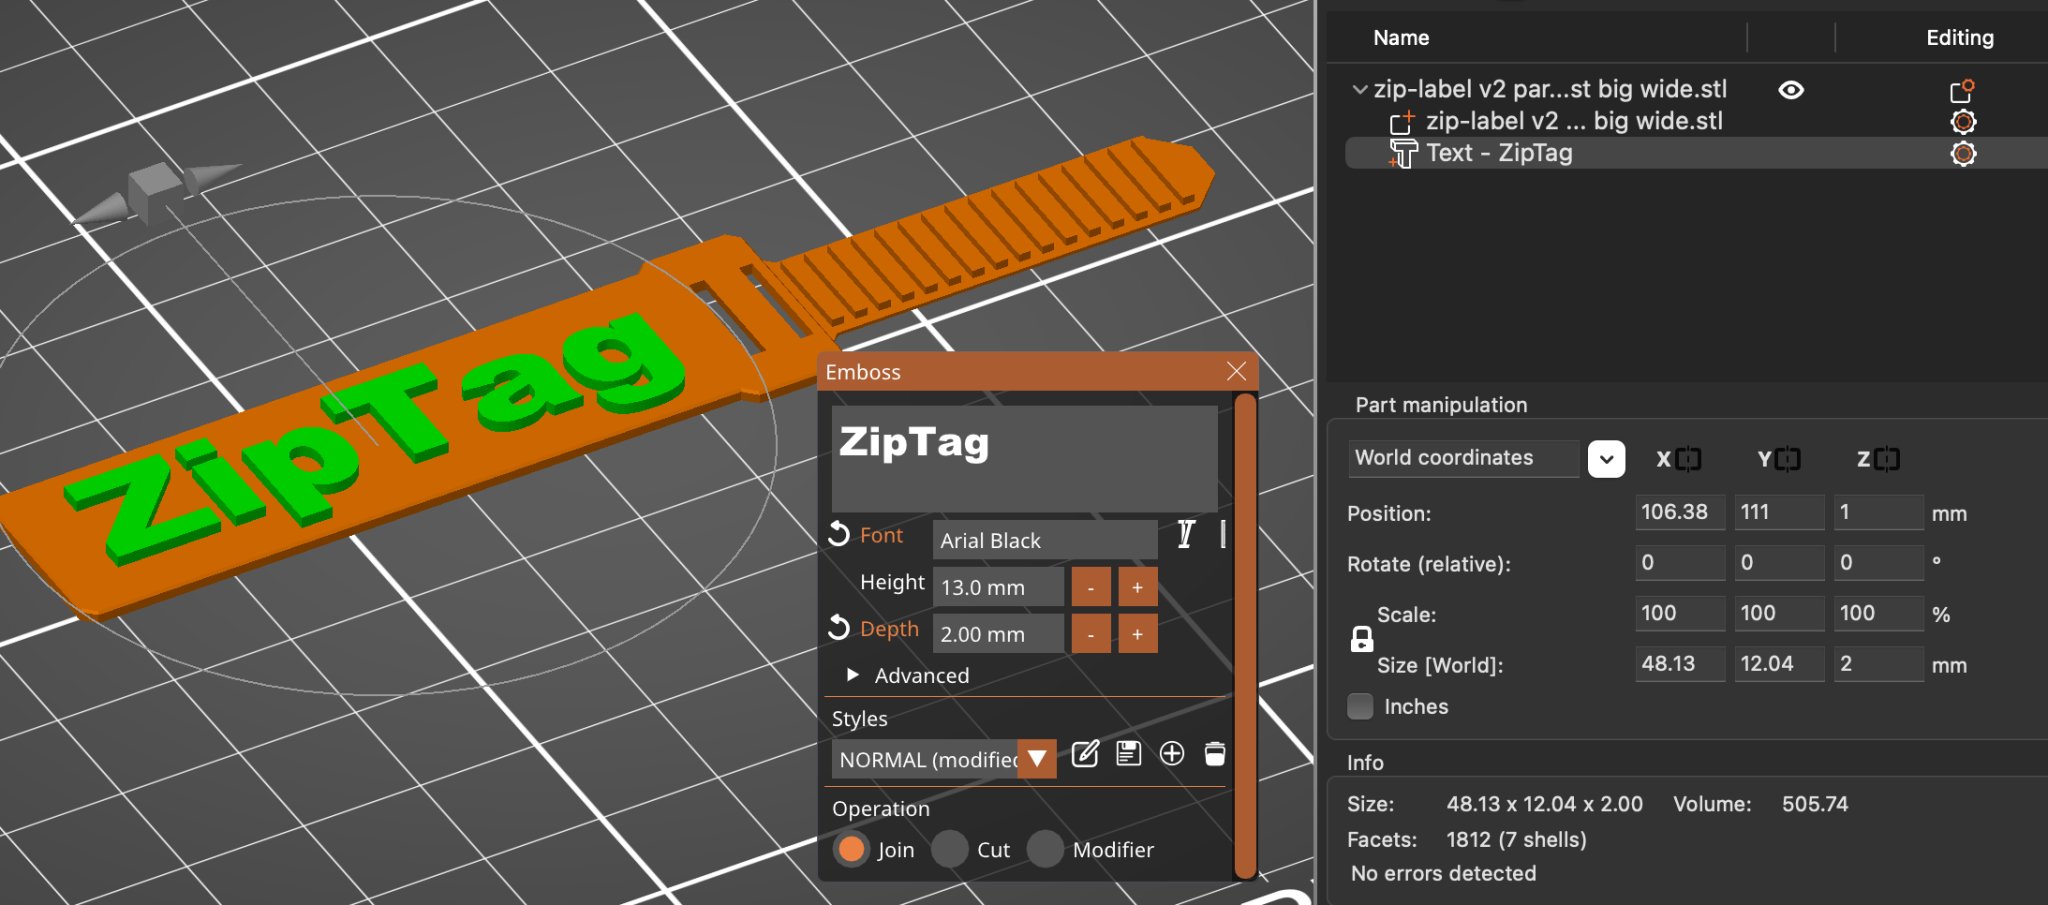Click the X axis mirror icon

(x=1688, y=459)
